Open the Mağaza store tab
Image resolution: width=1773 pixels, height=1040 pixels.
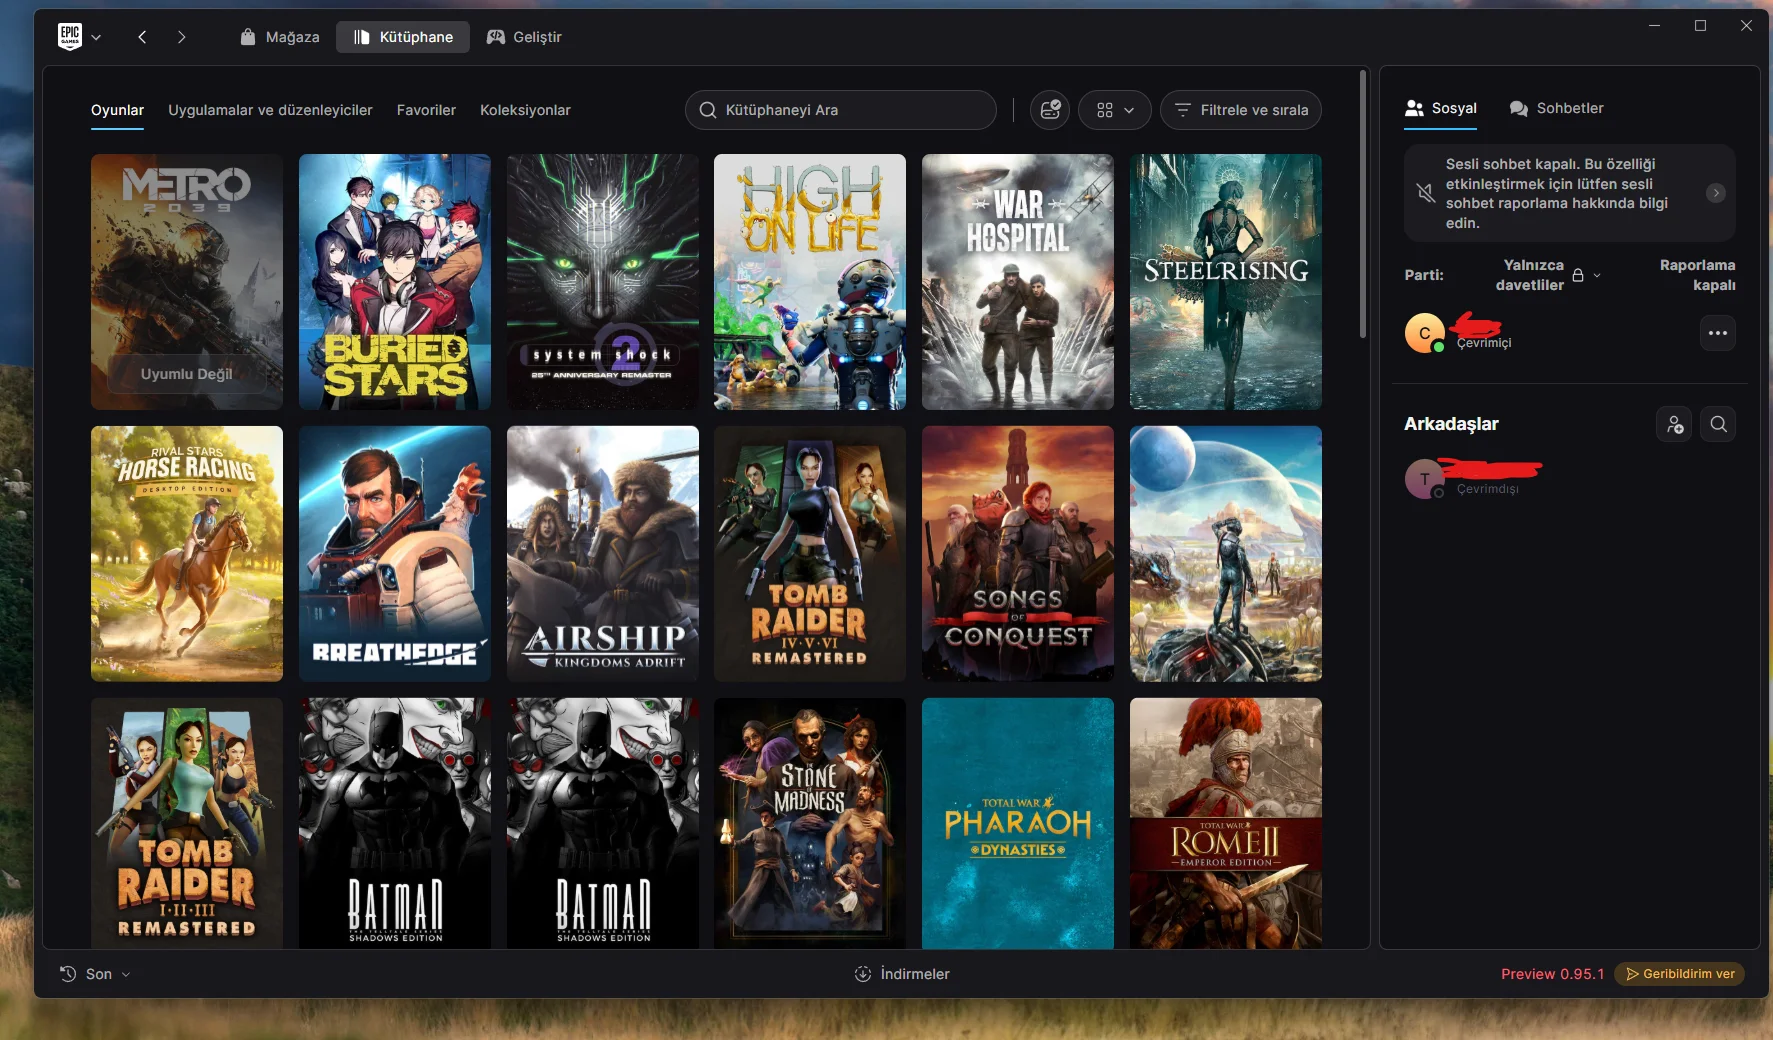280,37
